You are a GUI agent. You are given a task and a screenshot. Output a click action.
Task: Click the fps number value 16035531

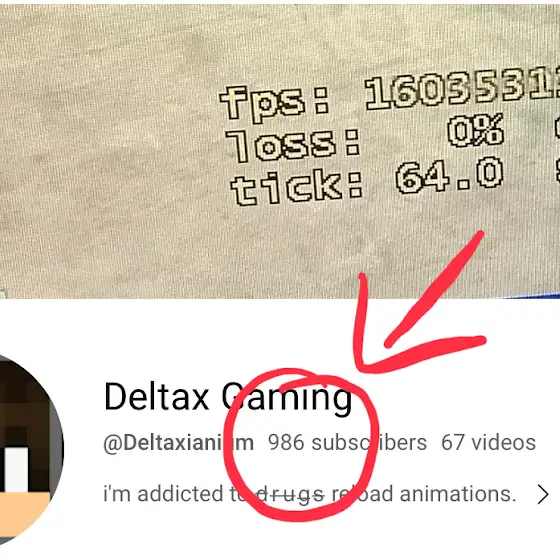462,89
